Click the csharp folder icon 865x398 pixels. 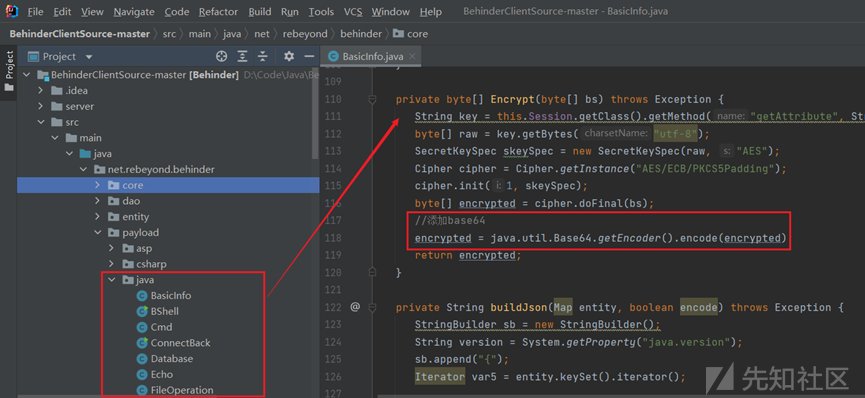pos(128,264)
